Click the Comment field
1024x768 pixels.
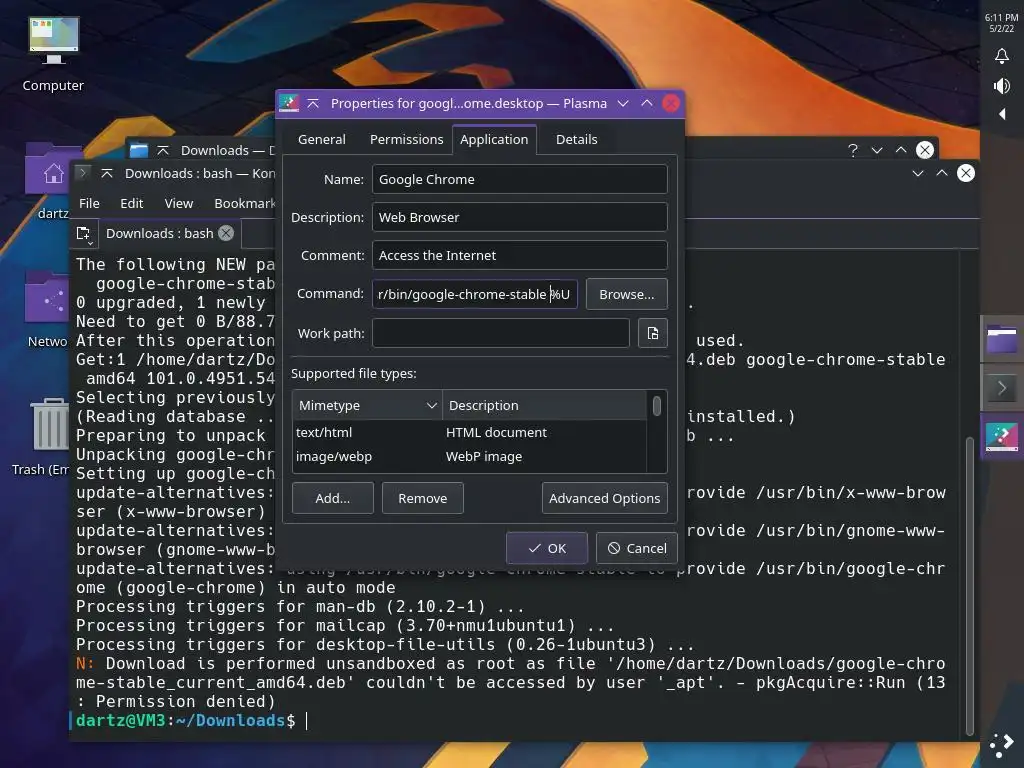(520, 255)
